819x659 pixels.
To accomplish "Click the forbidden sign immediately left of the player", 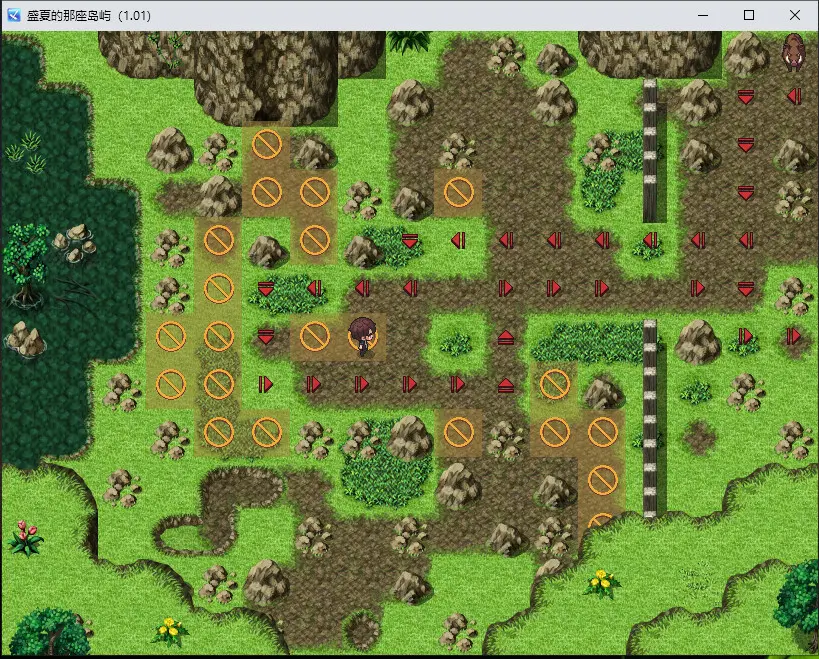I will coord(315,336).
